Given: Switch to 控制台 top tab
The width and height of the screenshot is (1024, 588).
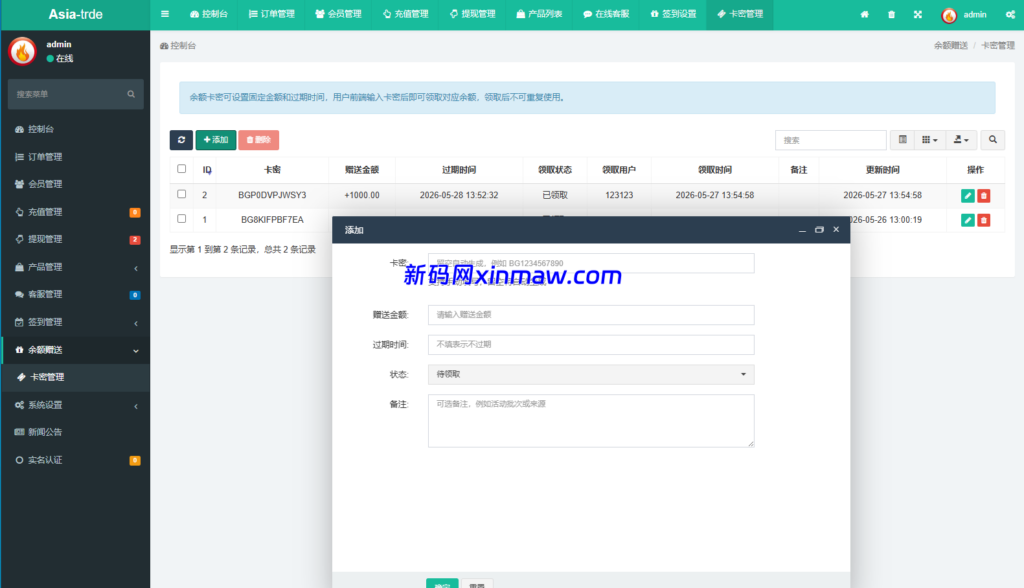Looking at the screenshot, I should click(208, 14).
